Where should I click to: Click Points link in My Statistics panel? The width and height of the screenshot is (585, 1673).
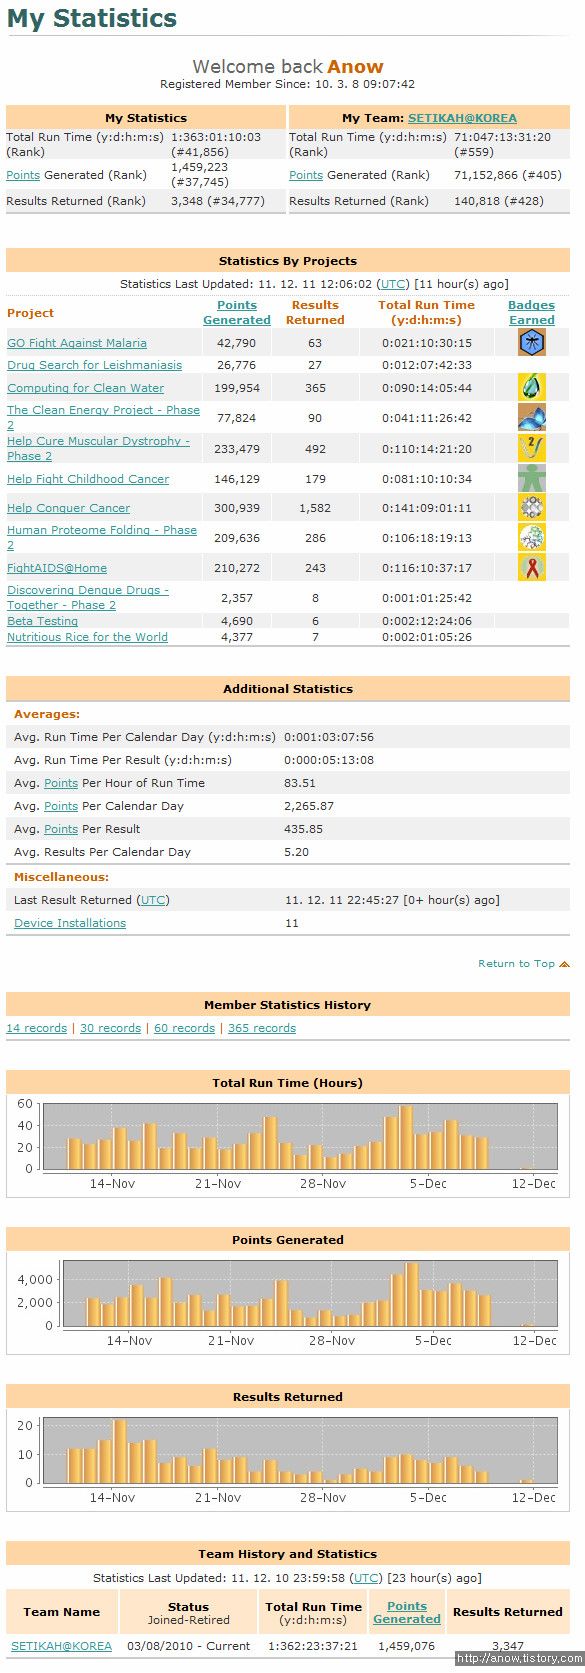pos(23,175)
